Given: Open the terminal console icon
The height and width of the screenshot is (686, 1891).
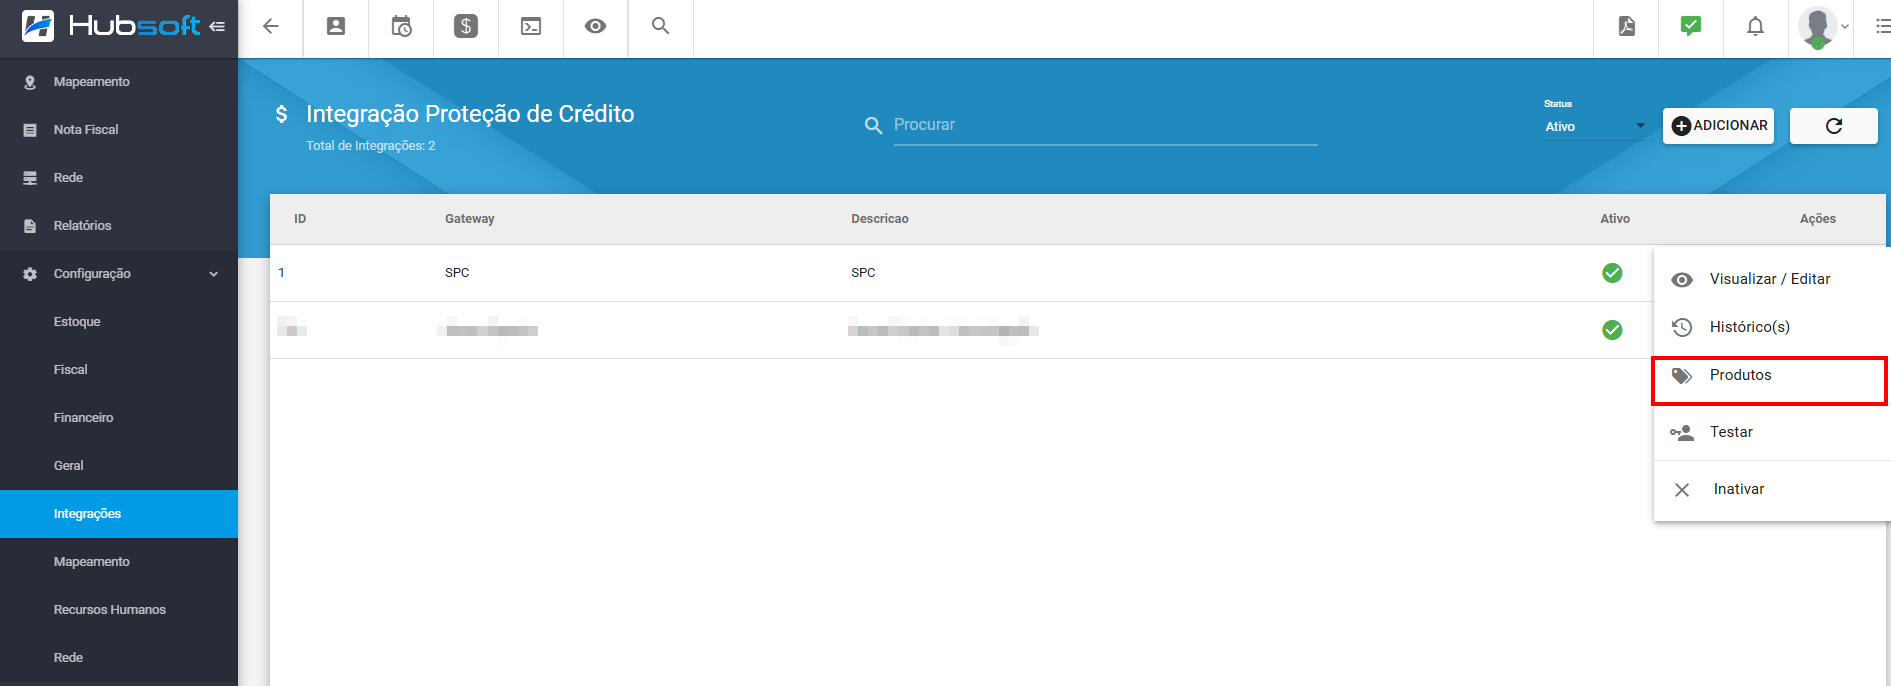Looking at the screenshot, I should click(531, 27).
